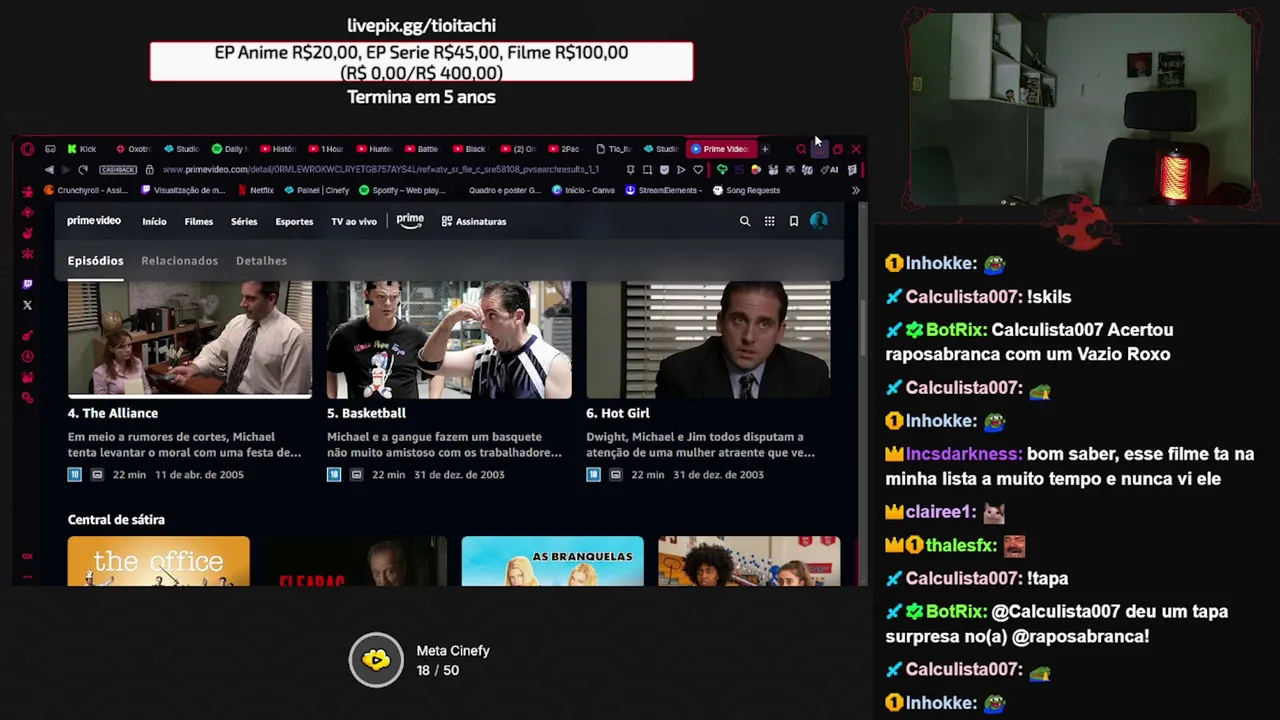1280x720 pixels.
Task: Open Assinaturas in Prime Video header
Action: tap(474, 222)
